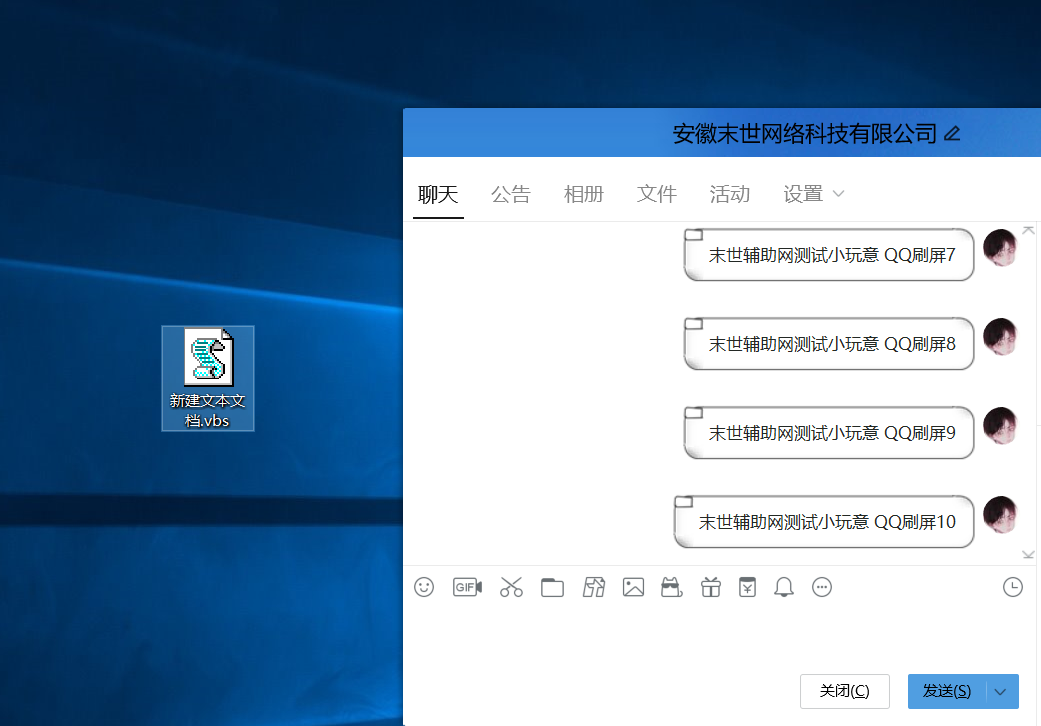Open message history clock icon

1012,587
